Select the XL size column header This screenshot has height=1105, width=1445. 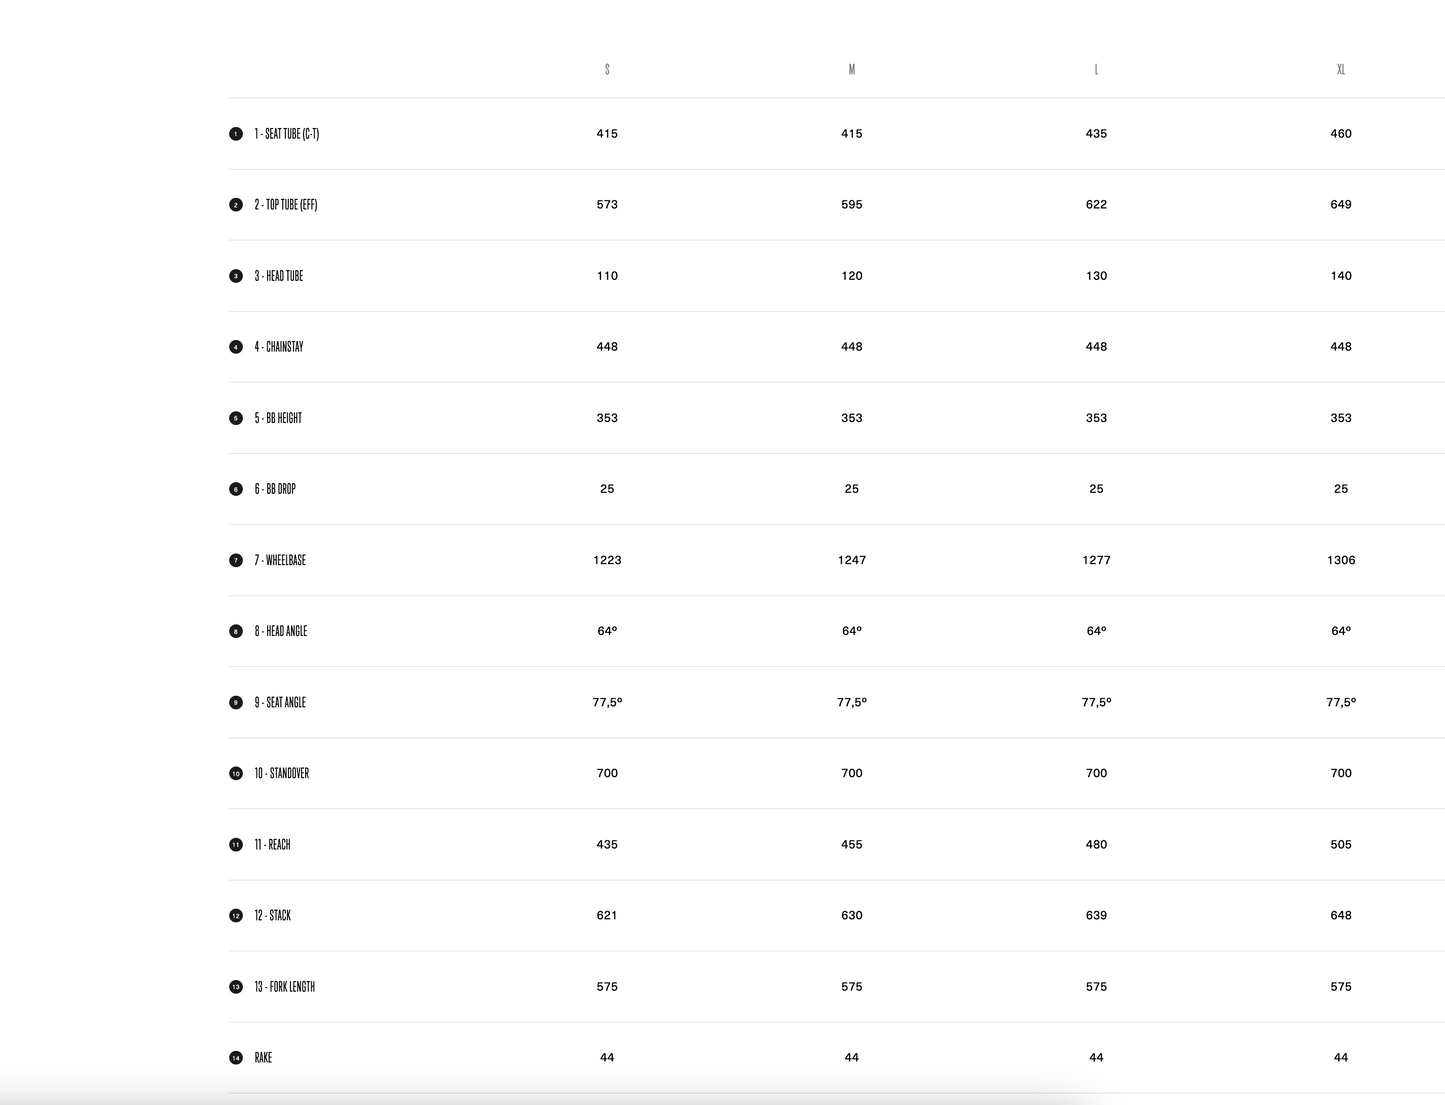tap(1341, 69)
